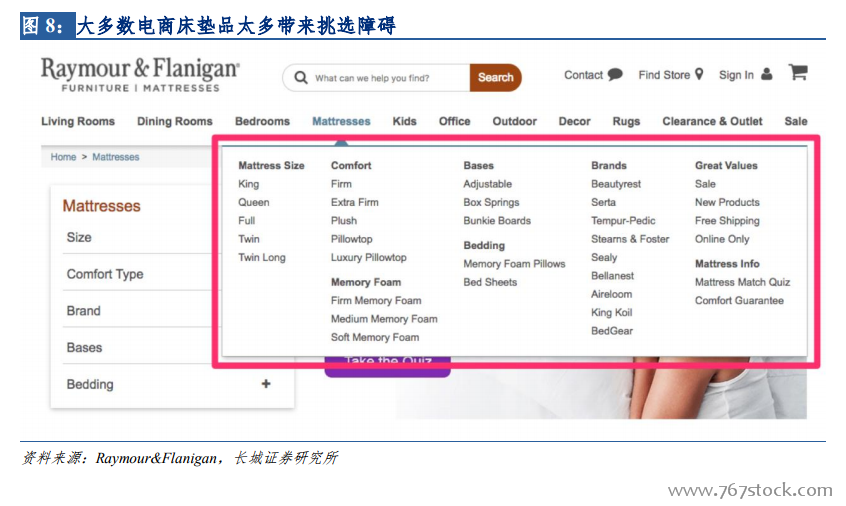Select Queen mattress size
The width and height of the screenshot is (846, 506).
(x=254, y=202)
